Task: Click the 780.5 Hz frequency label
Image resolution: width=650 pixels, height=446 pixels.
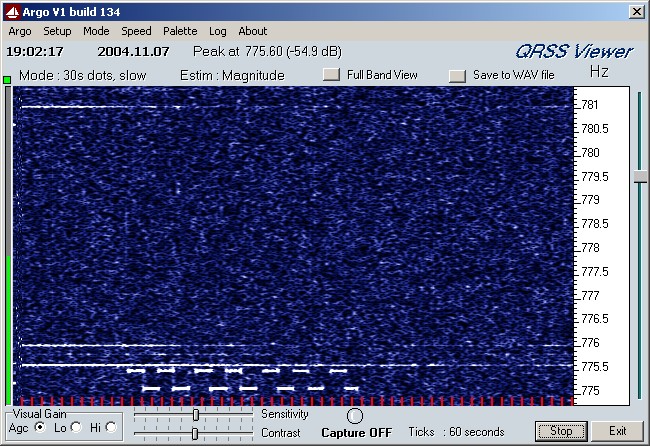Action: [x=595, y=129]
